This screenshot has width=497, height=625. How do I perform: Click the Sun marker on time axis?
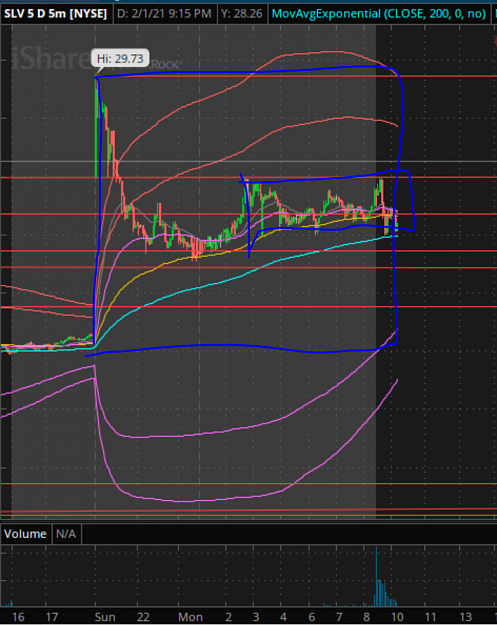click(x=105, y=617)
